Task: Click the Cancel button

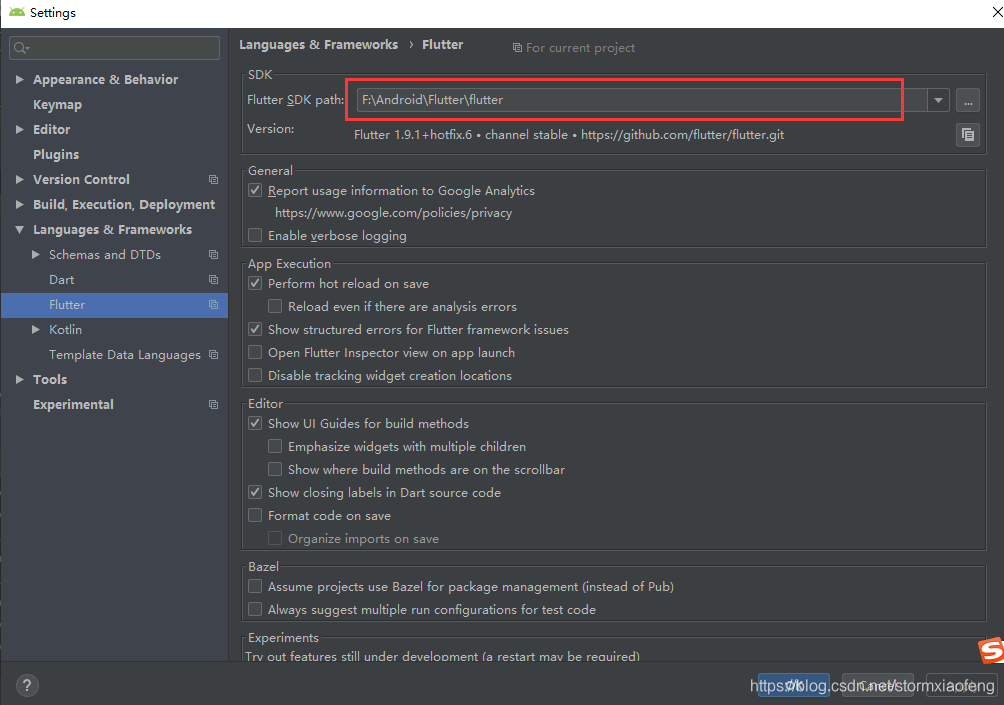Action: (878, 686)
